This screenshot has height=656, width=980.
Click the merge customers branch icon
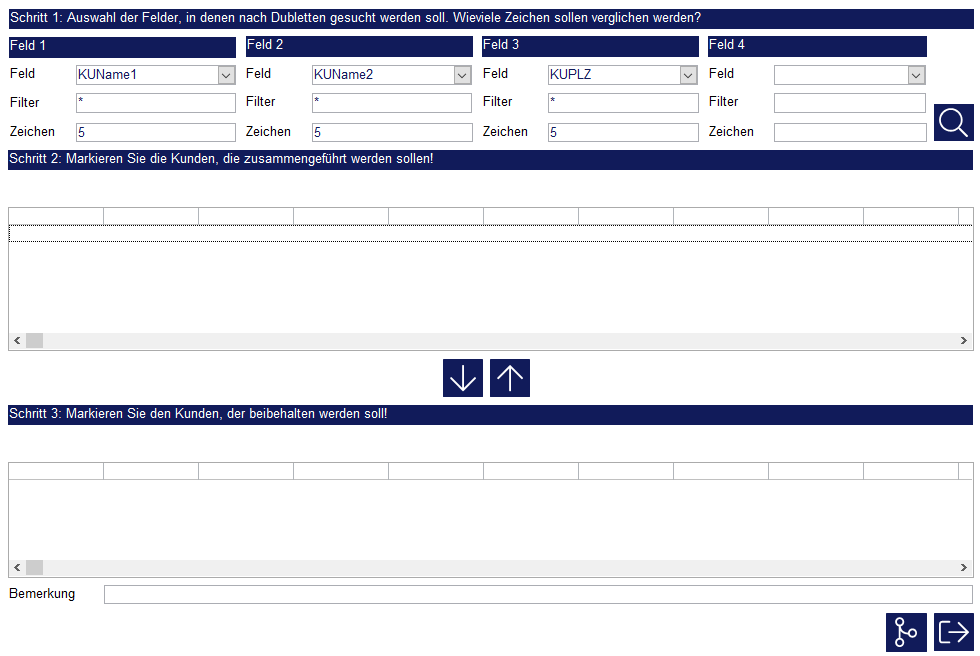[x=906, y=632]
